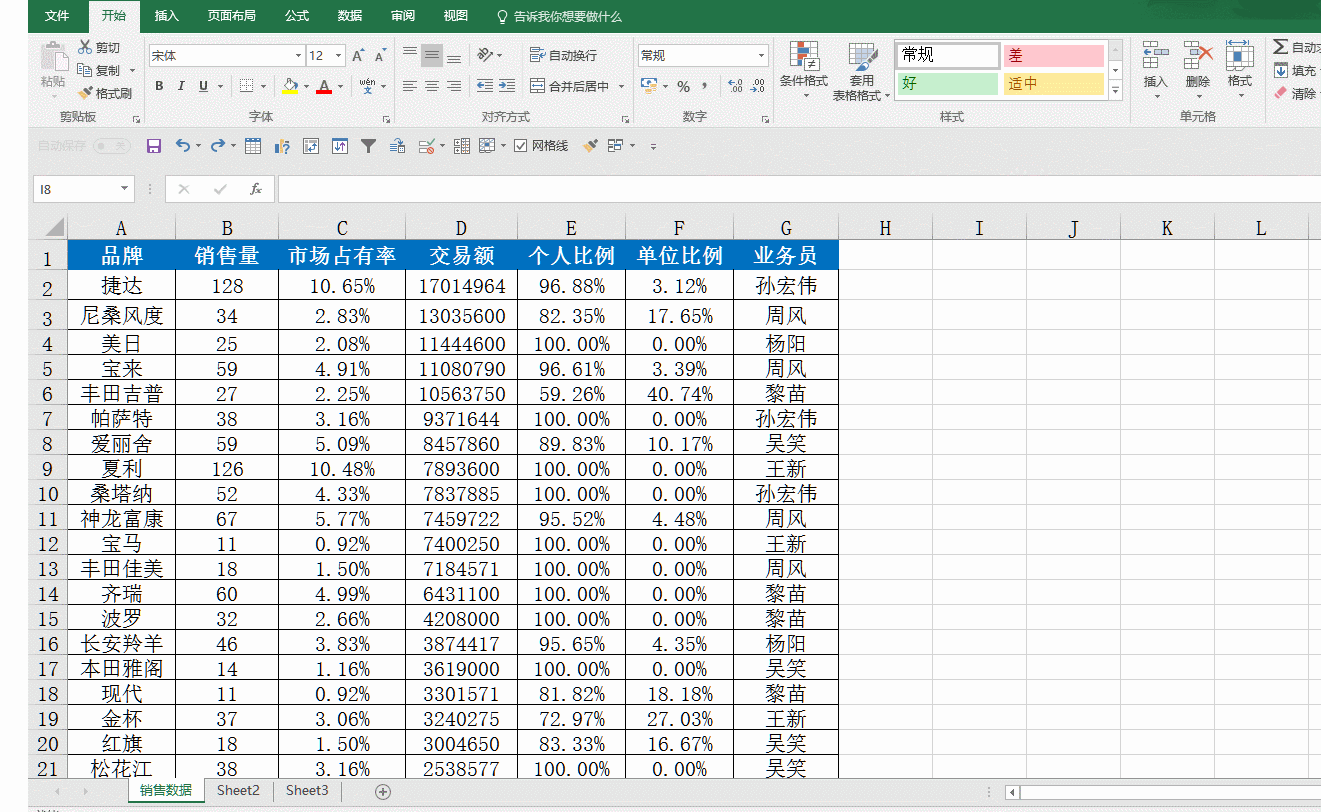Center text horizontally in alignment group

[432, 87]
